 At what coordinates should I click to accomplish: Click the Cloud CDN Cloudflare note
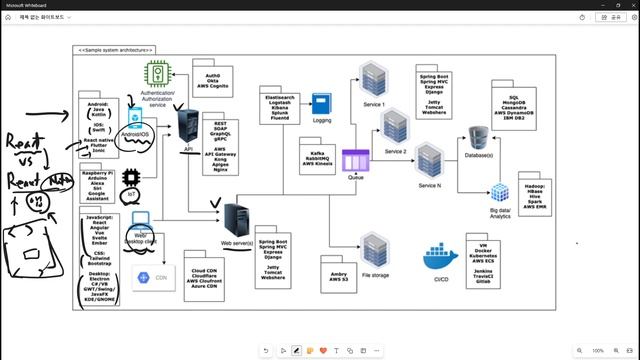204,276
